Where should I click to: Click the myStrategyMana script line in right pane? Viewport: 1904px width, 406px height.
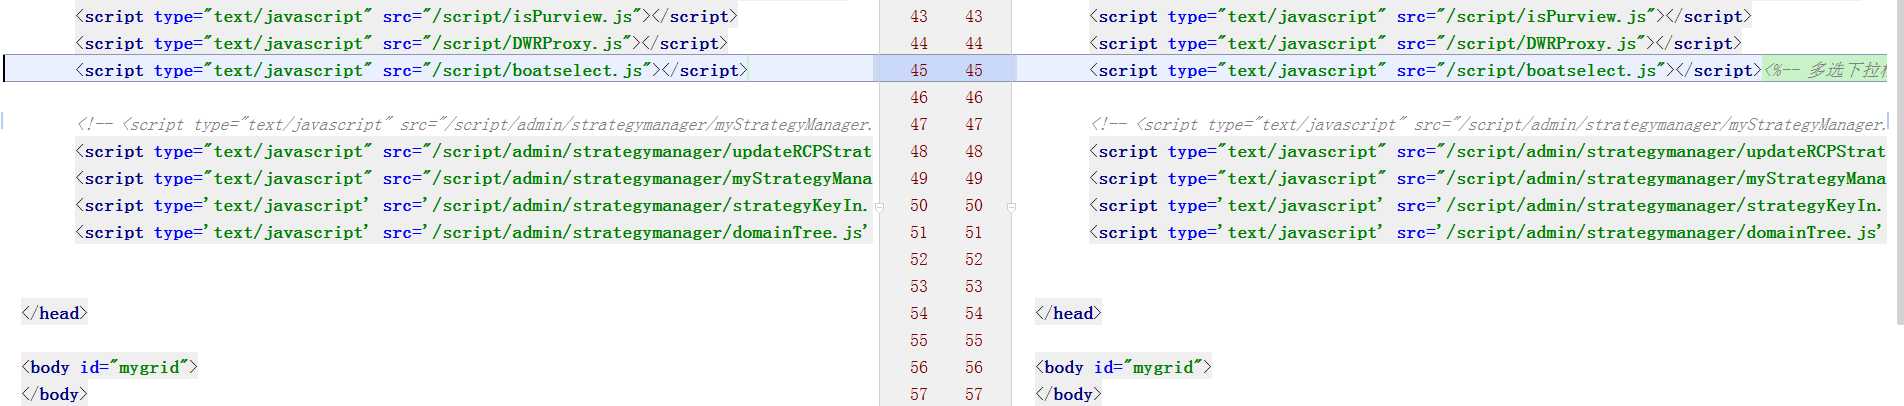coord(1488,178)
